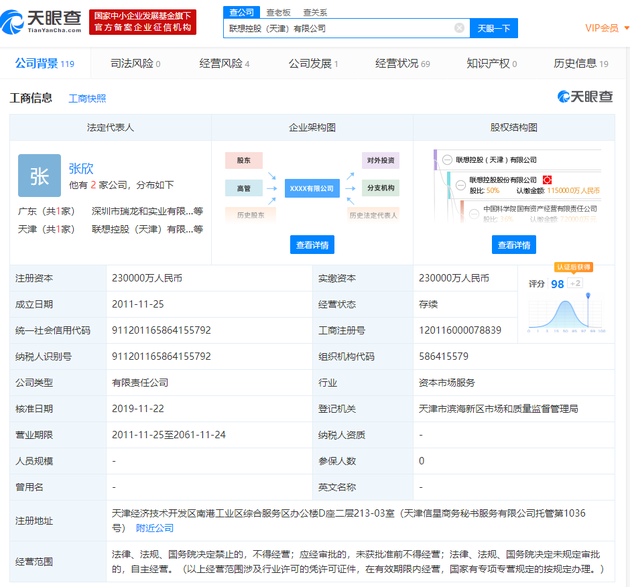Open the 附近公司 link by the address
The height and width of the screenshot is (587, 630).
pos(155,528)
